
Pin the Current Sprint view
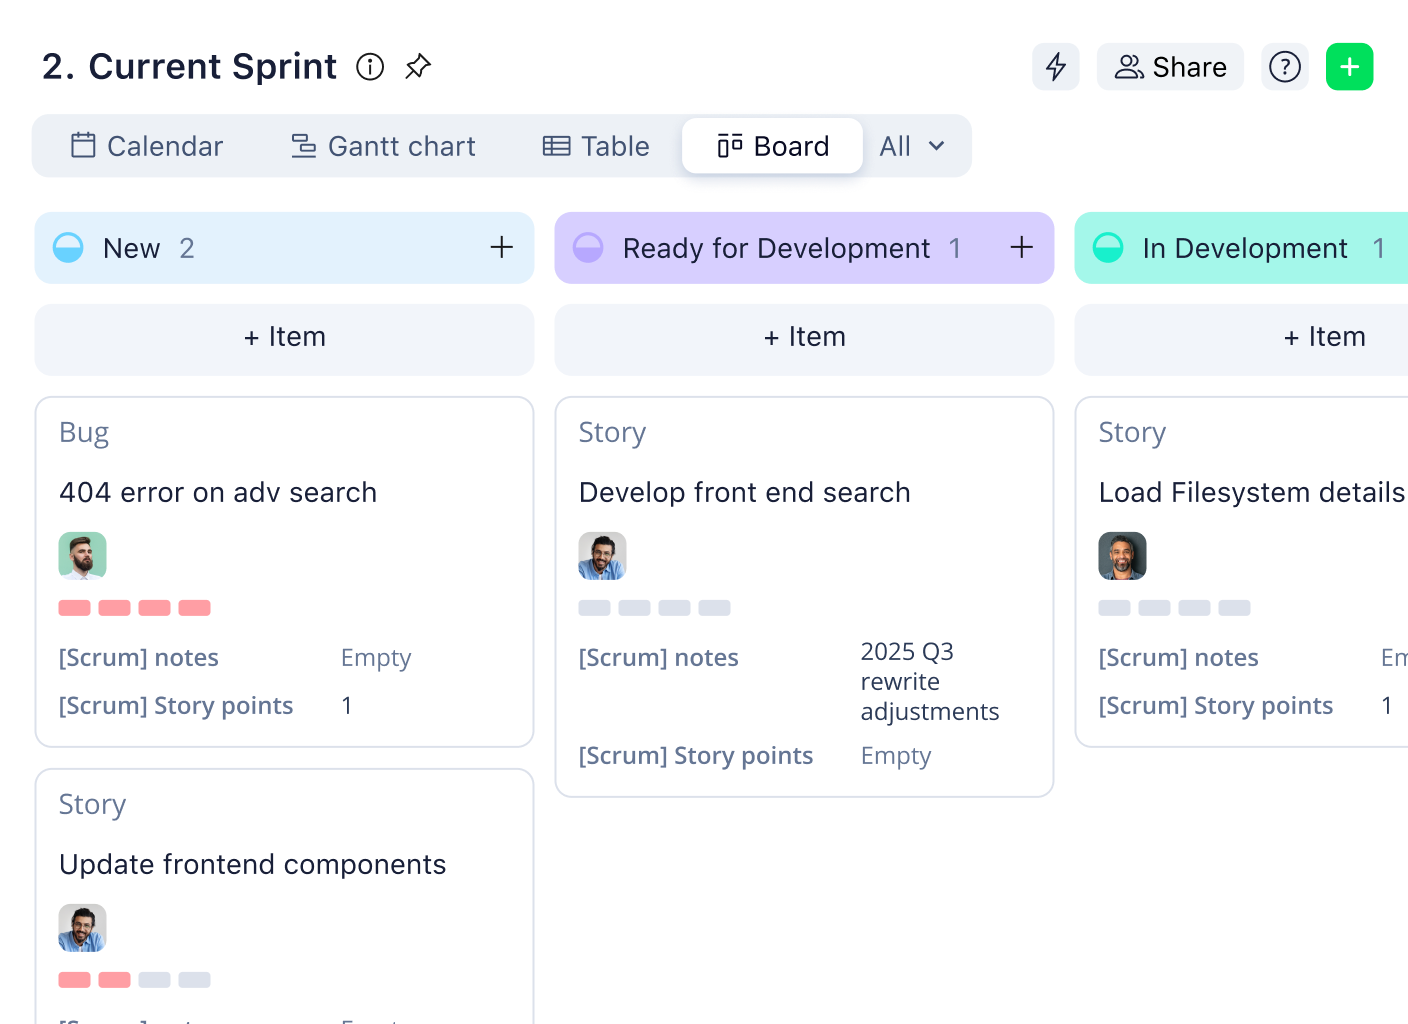[418, 67]
